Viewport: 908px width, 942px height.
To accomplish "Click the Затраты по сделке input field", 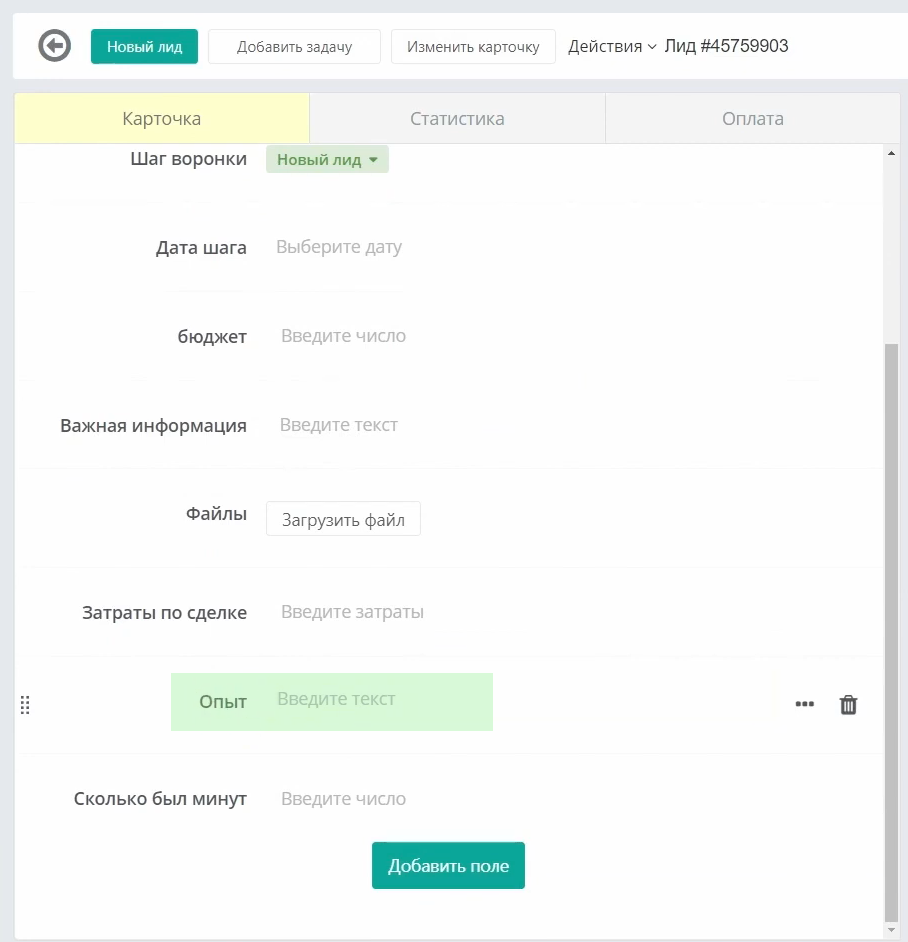I will tap(352, 612).
